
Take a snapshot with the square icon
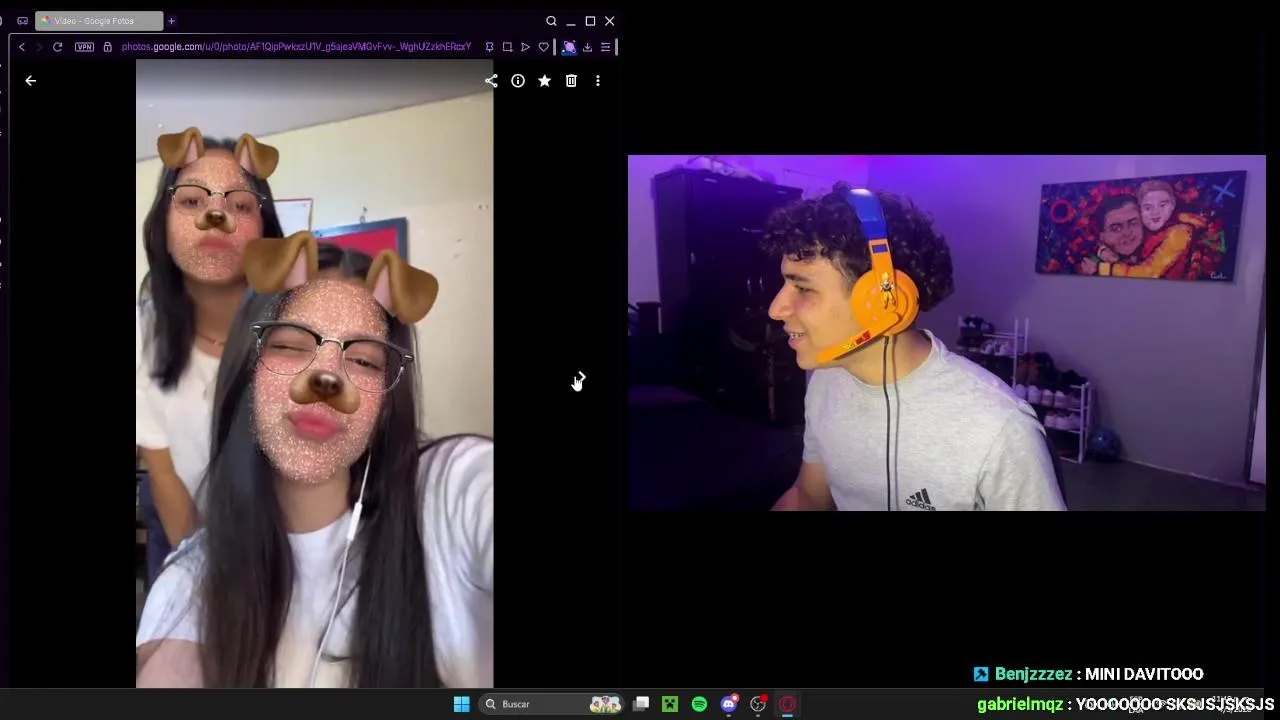pos(507,47)
